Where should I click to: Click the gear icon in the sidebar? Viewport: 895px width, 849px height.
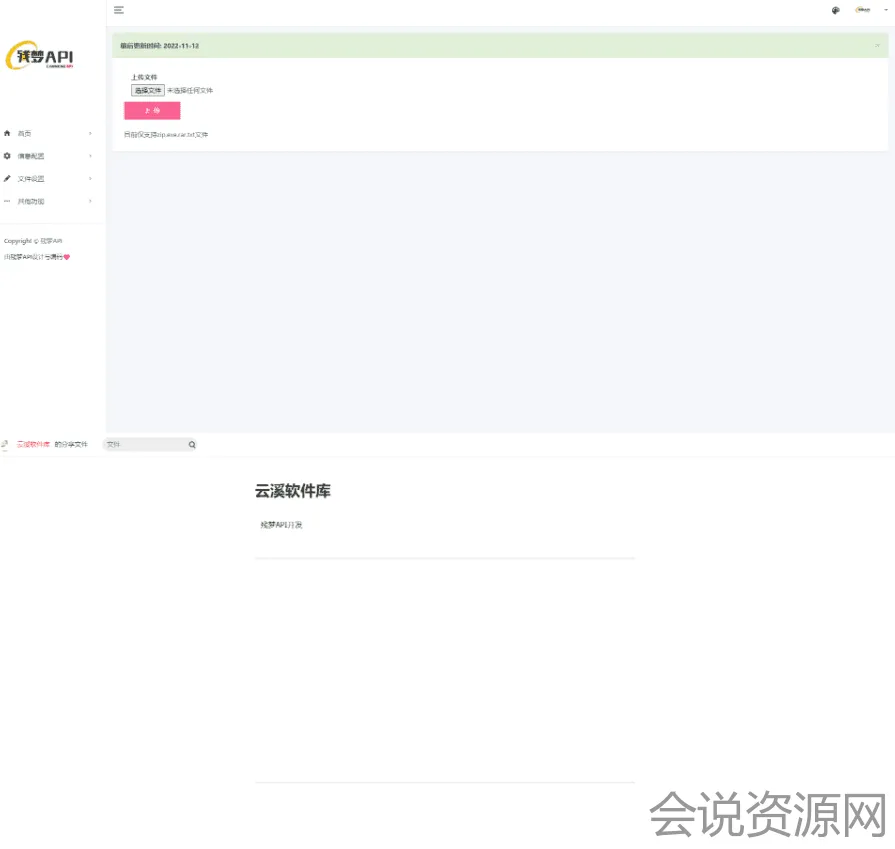pos(8,156)
